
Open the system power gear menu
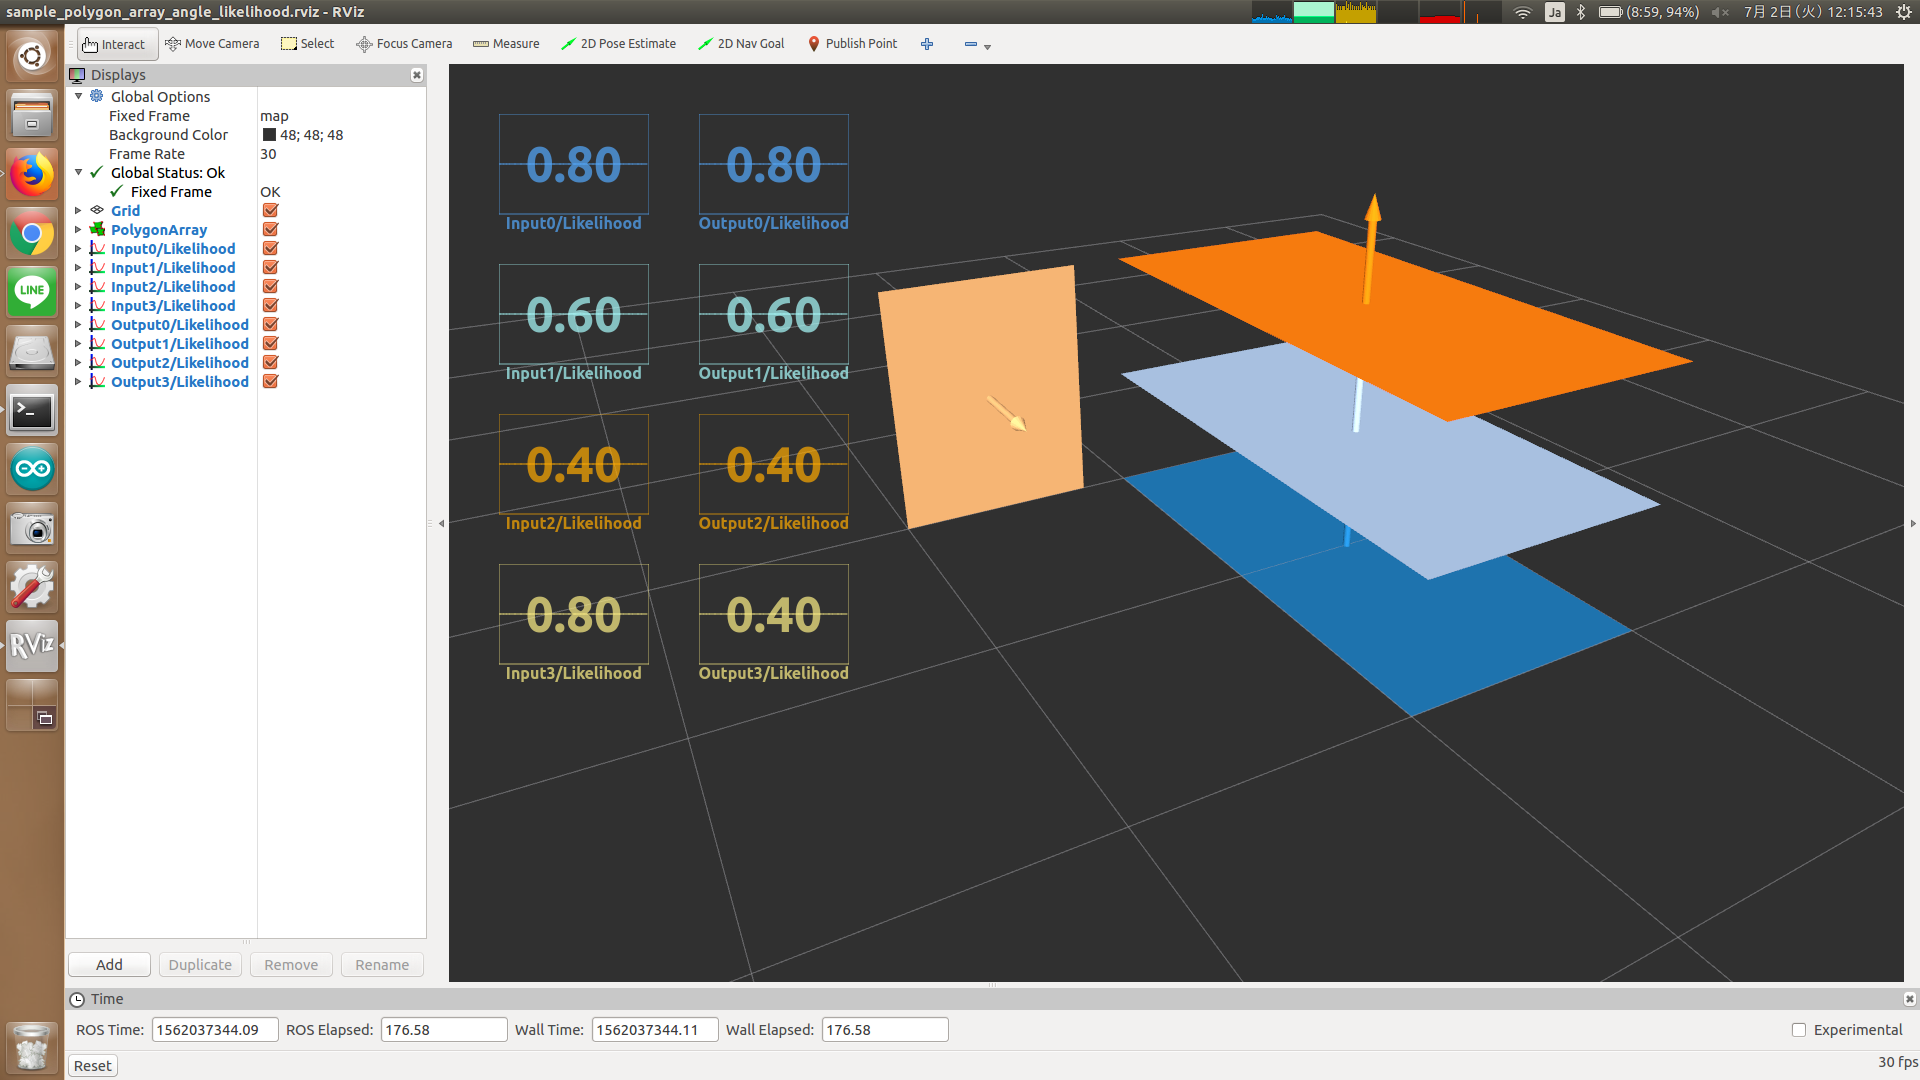(1904, 12)
